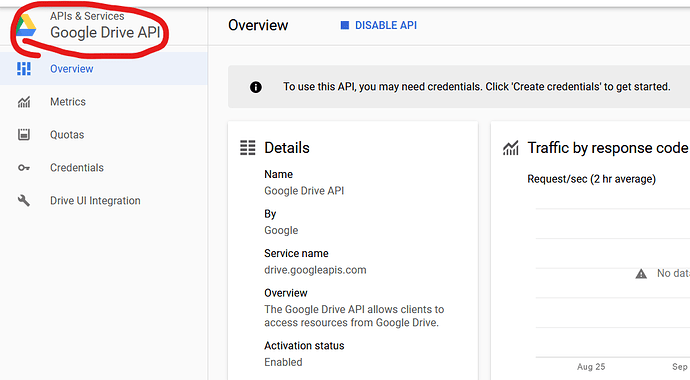The width and height of the screenshot is (690, 380).
Task: Open the Metrics sidebar item
Action: (104, 102)
